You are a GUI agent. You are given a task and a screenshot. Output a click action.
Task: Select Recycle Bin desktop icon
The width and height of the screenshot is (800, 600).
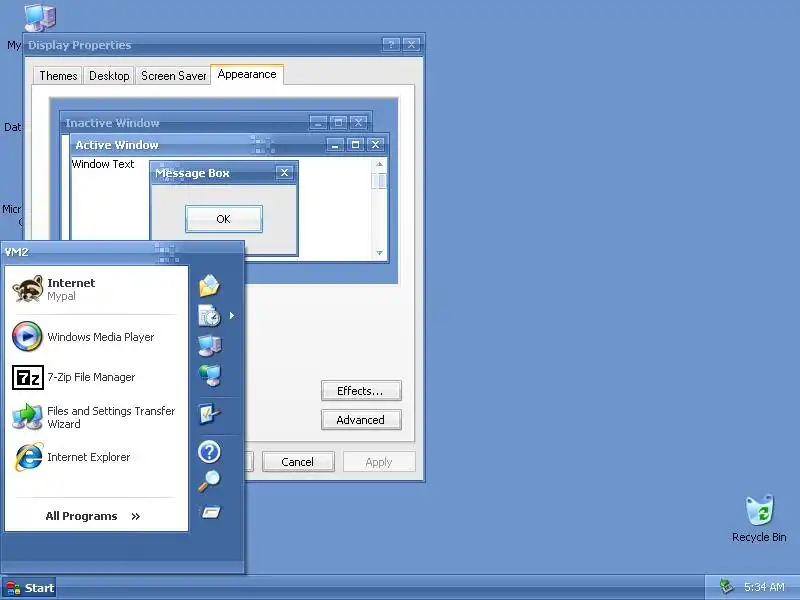click(x=759, y=518)
